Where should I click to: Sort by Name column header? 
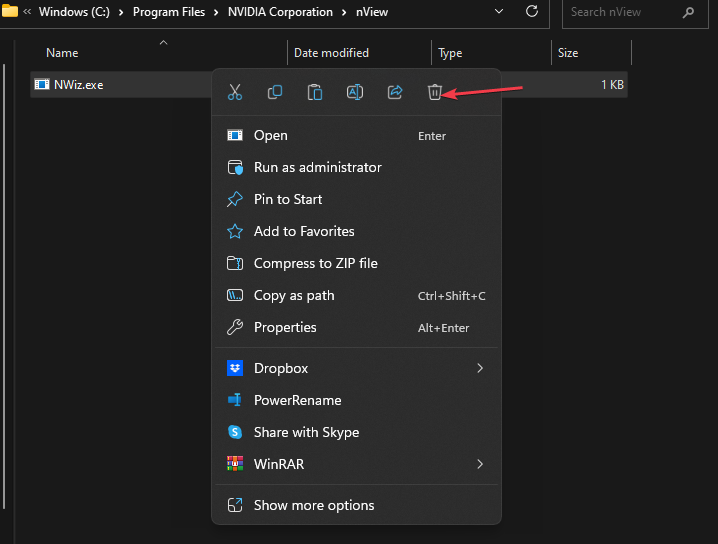tap(62, 53)
